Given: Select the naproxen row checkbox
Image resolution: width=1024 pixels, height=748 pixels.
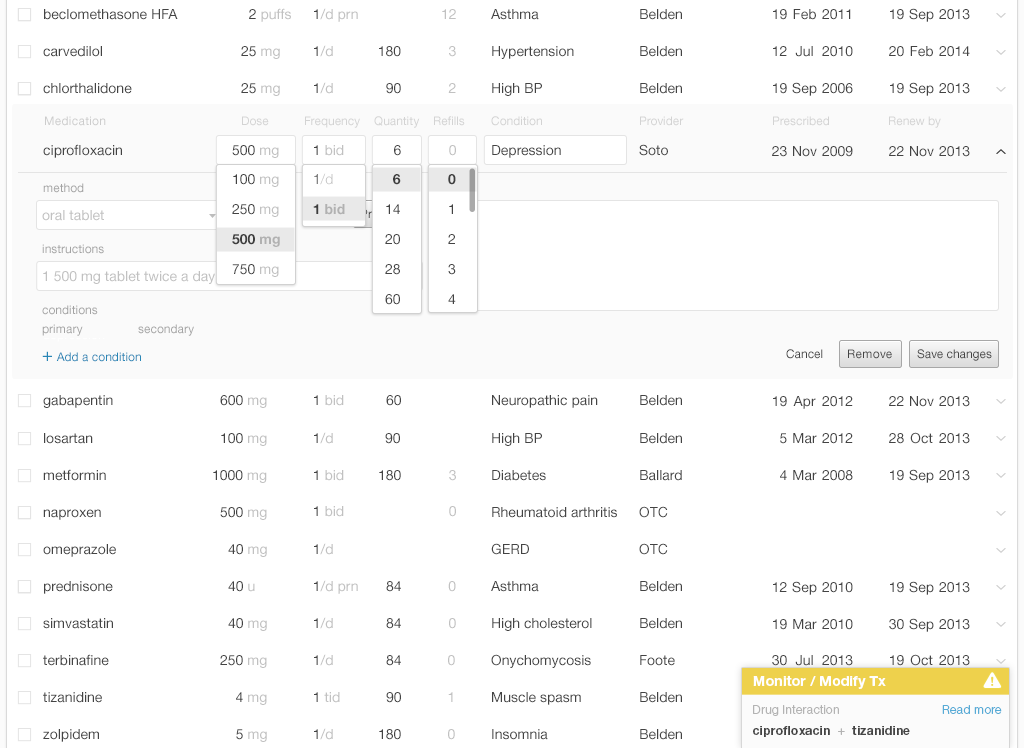Looking at the screenshot, I should click(24, 513).
